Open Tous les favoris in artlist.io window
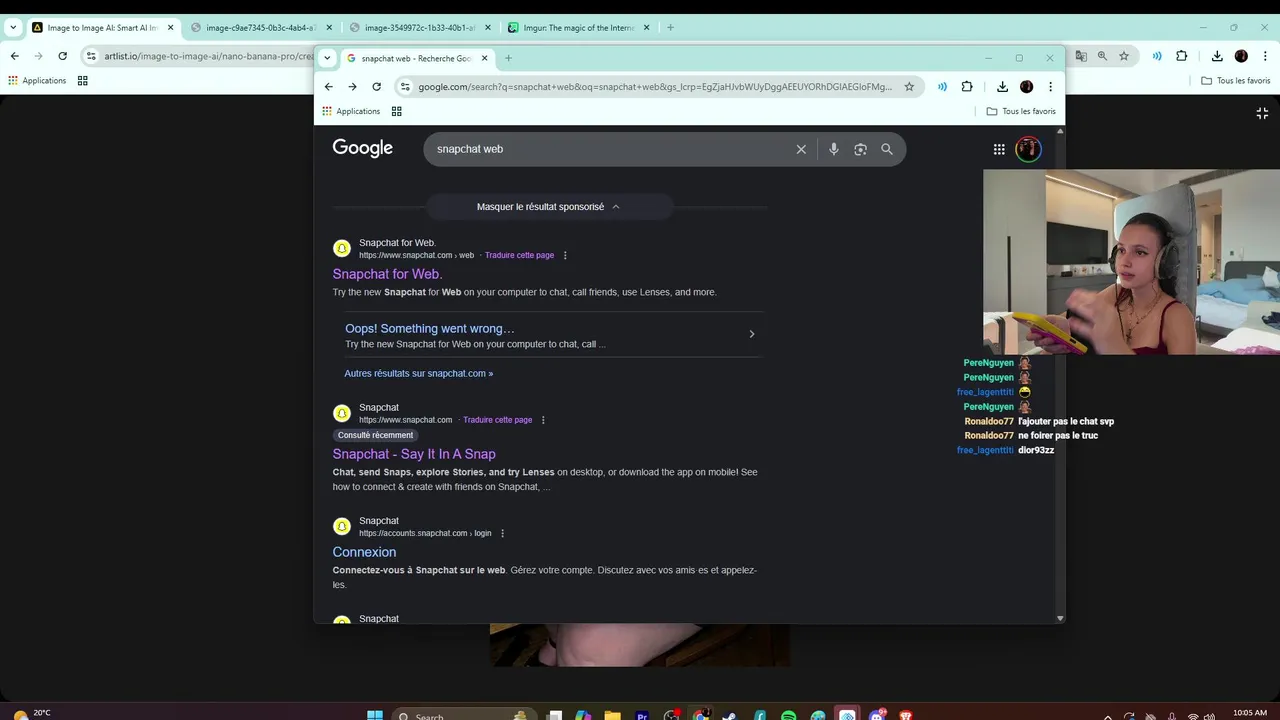1280x720 pixels. tap(1235, 81)
